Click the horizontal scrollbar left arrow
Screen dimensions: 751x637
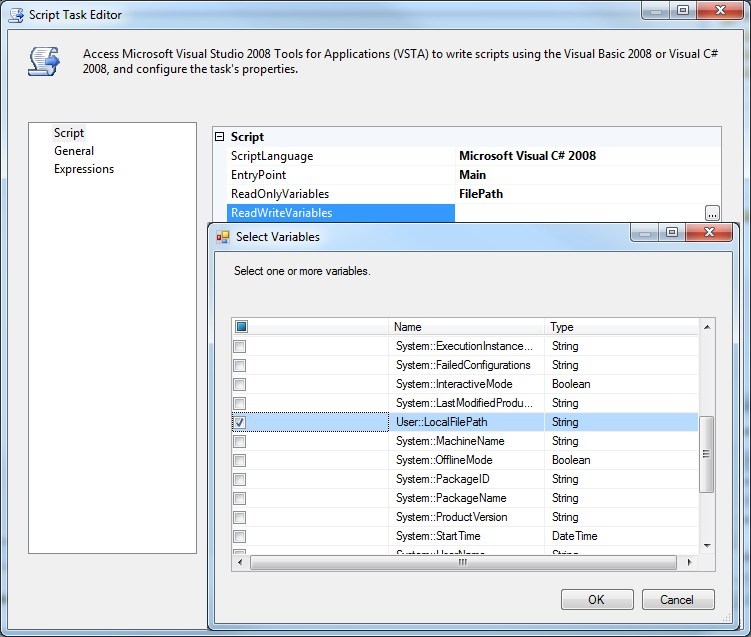click(240, 562)
